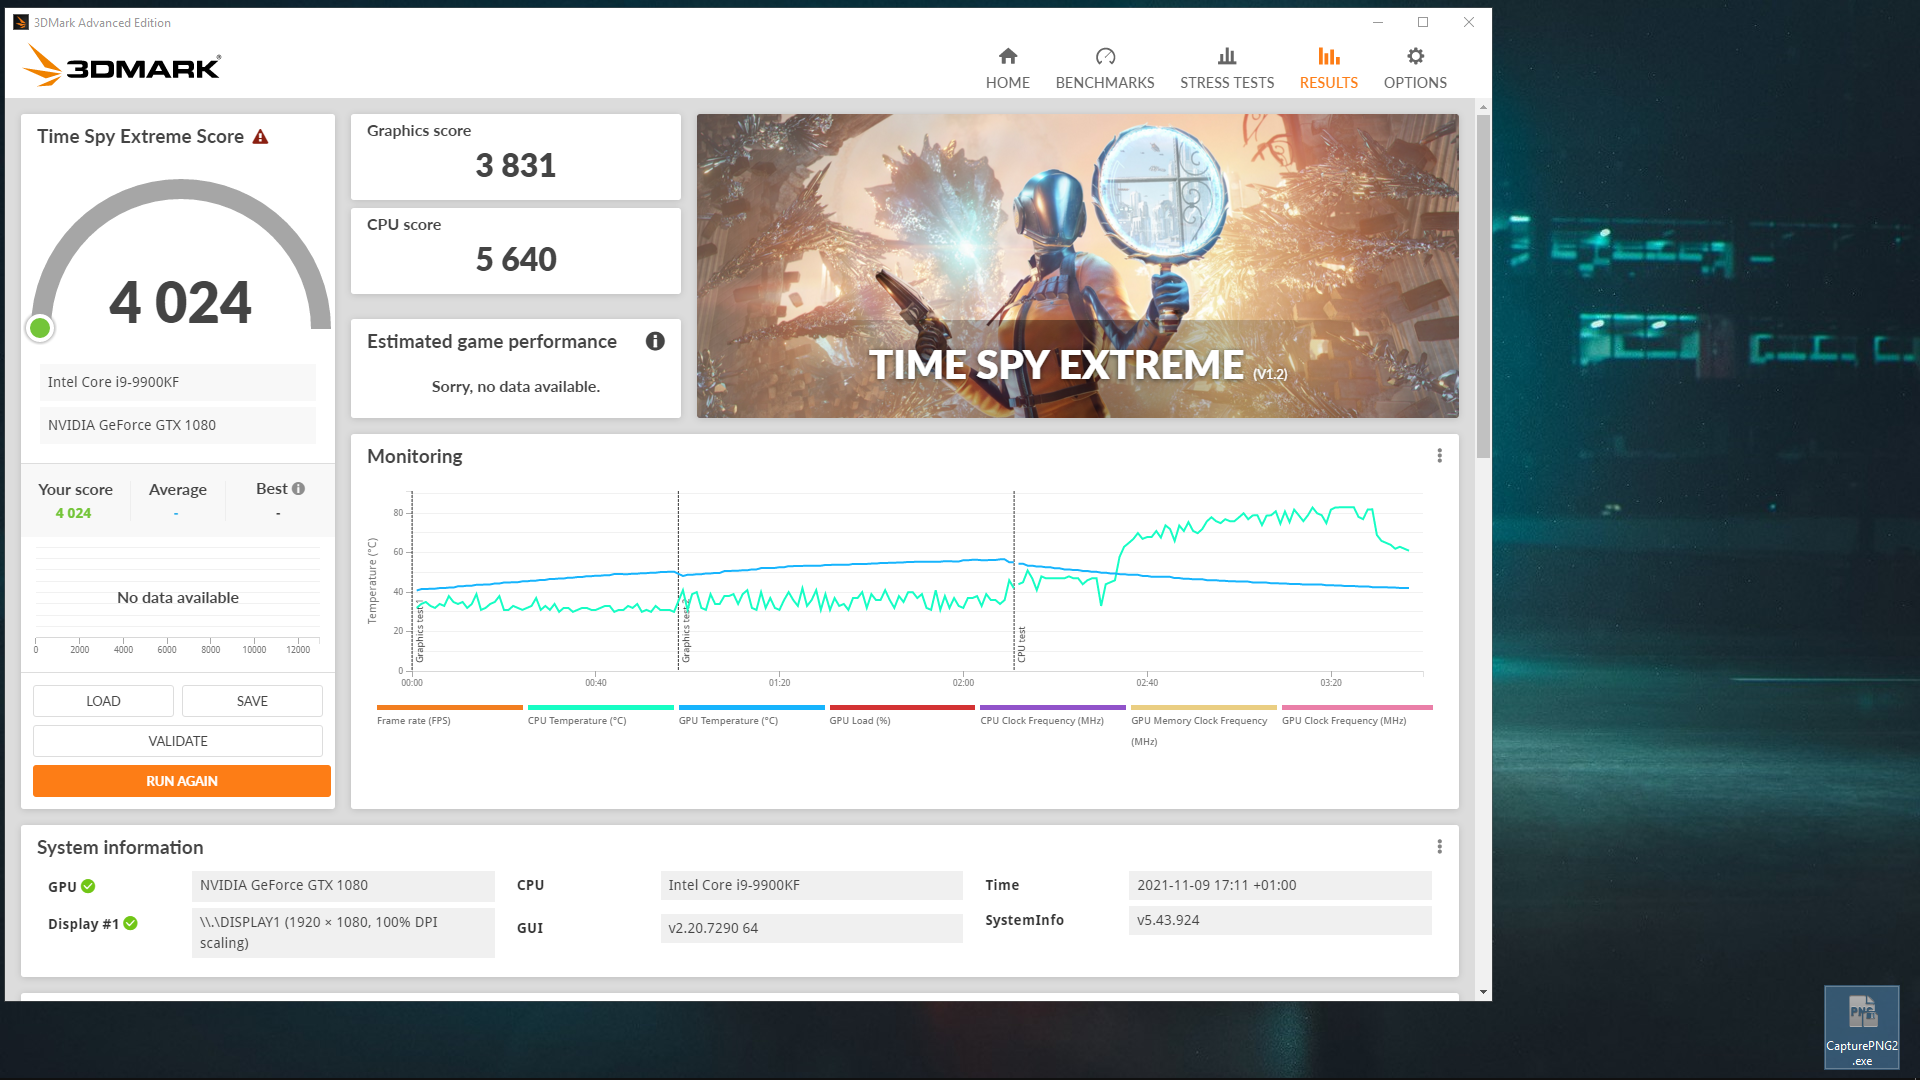Click RUN AGAIN button

click(182, 781)
